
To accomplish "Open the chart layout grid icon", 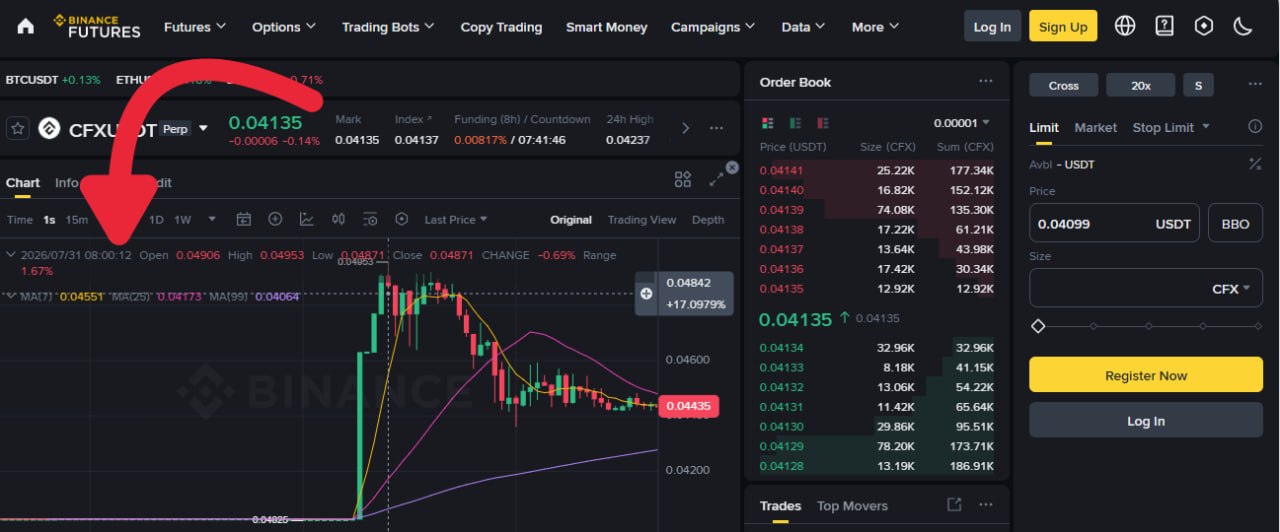I will tap(683, 179).
